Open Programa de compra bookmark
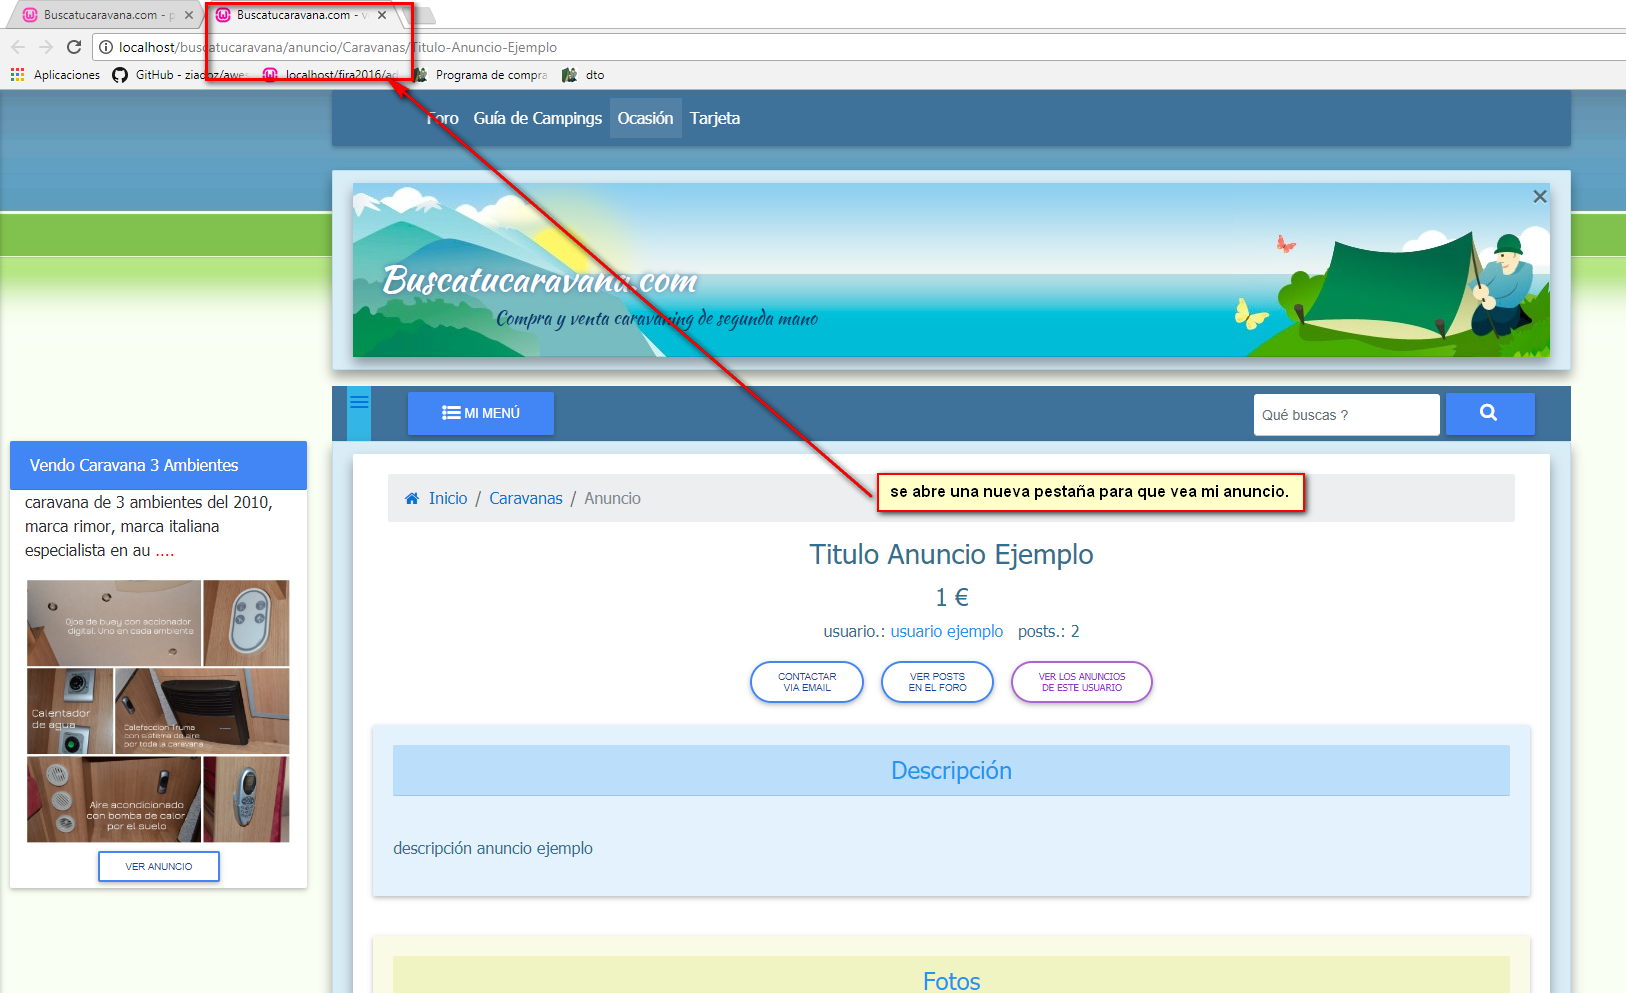The height and width of the screenshot is (993, 1626). click(480, 75)
